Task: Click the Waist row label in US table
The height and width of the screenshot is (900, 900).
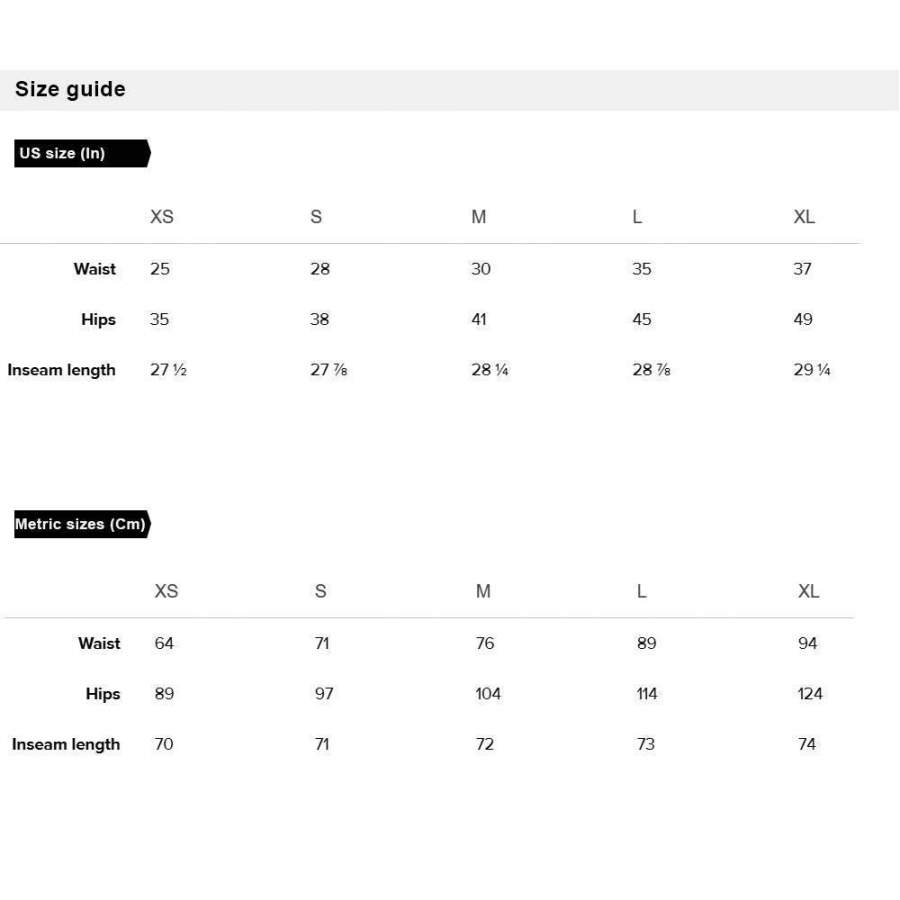Action: tap(95, 269)
